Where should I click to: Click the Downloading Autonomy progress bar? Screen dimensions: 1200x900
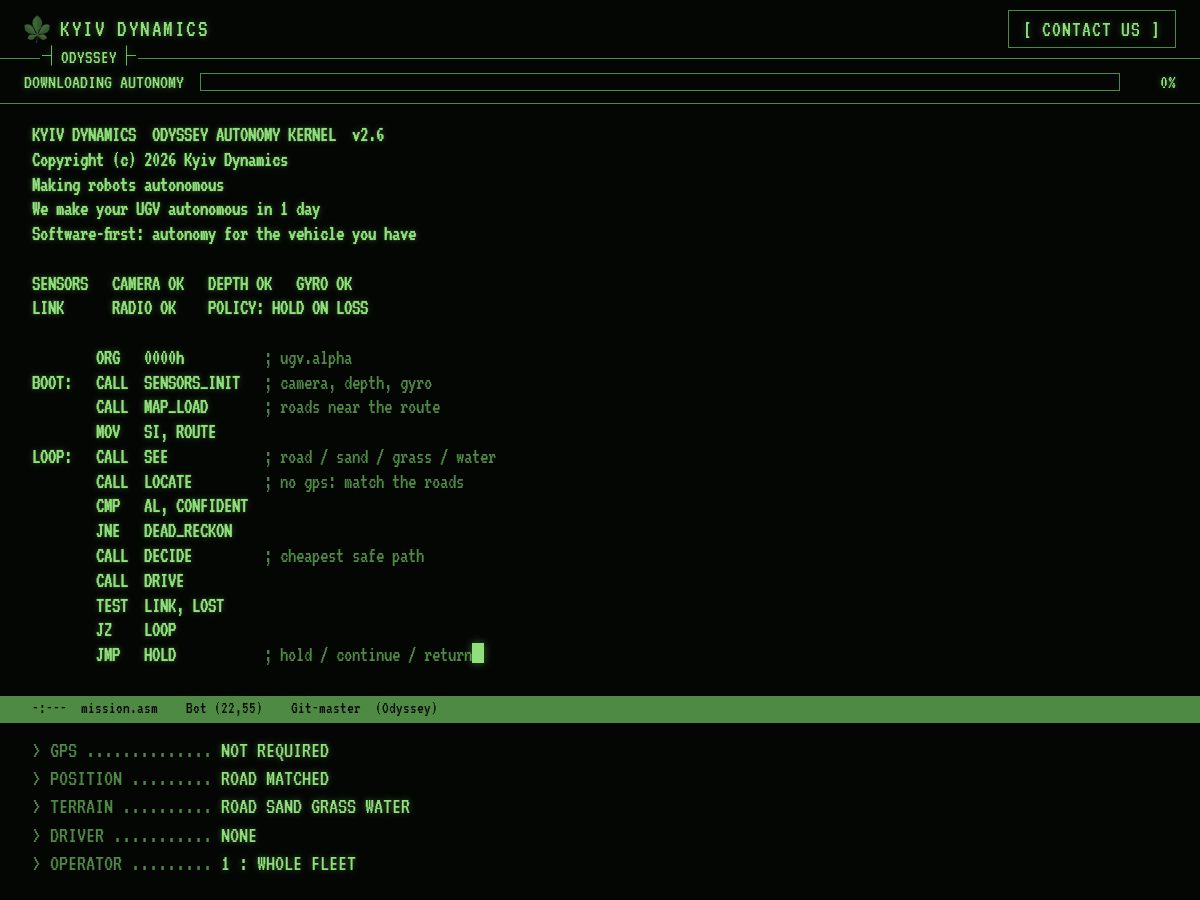click(660, 82)
